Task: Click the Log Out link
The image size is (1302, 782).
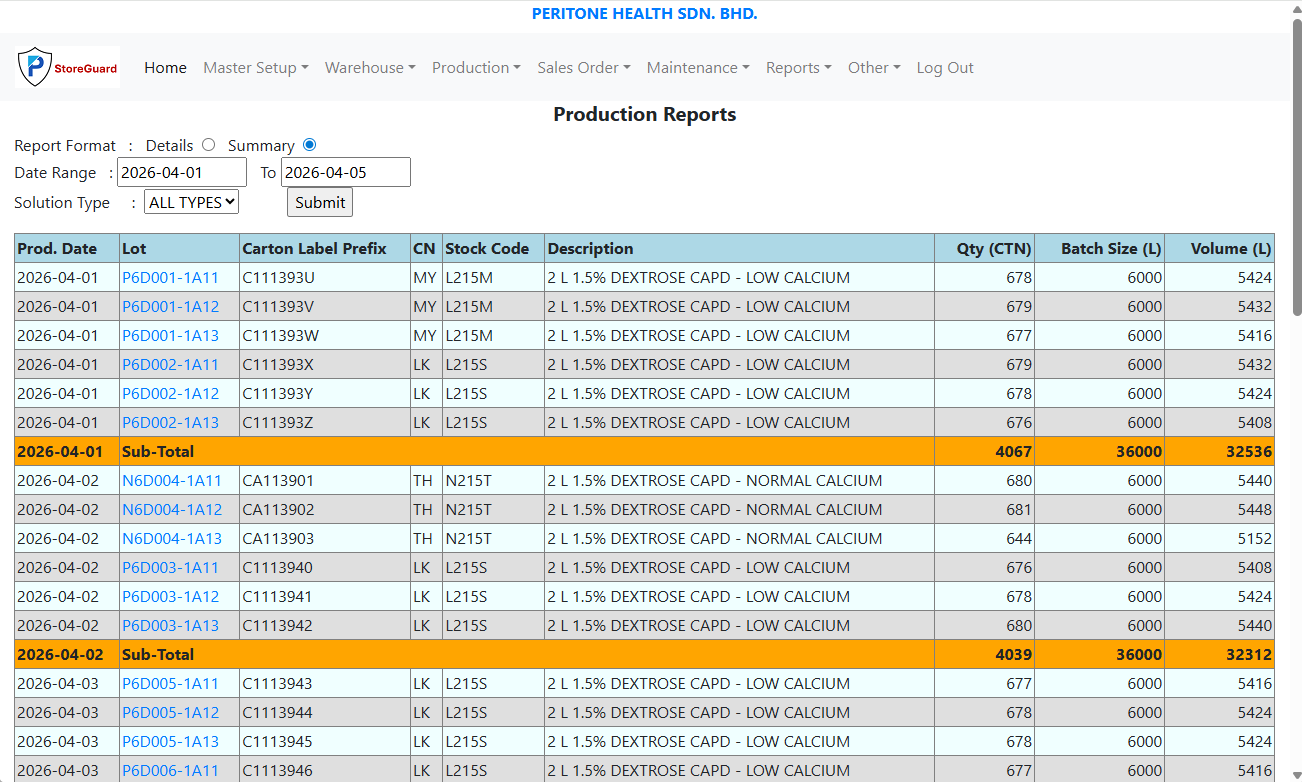Action: 944,68
